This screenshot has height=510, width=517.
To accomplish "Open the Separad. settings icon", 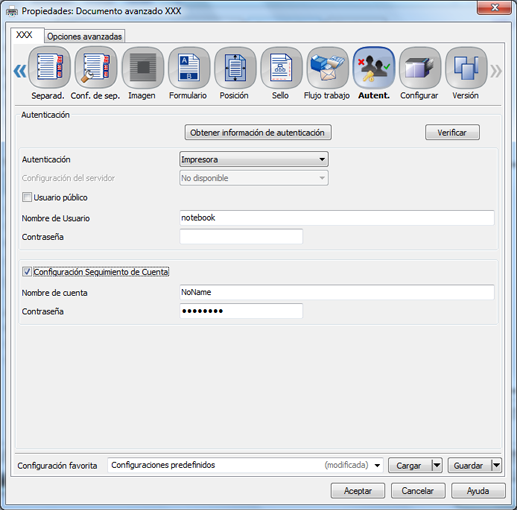I will [x=49, y=68].
